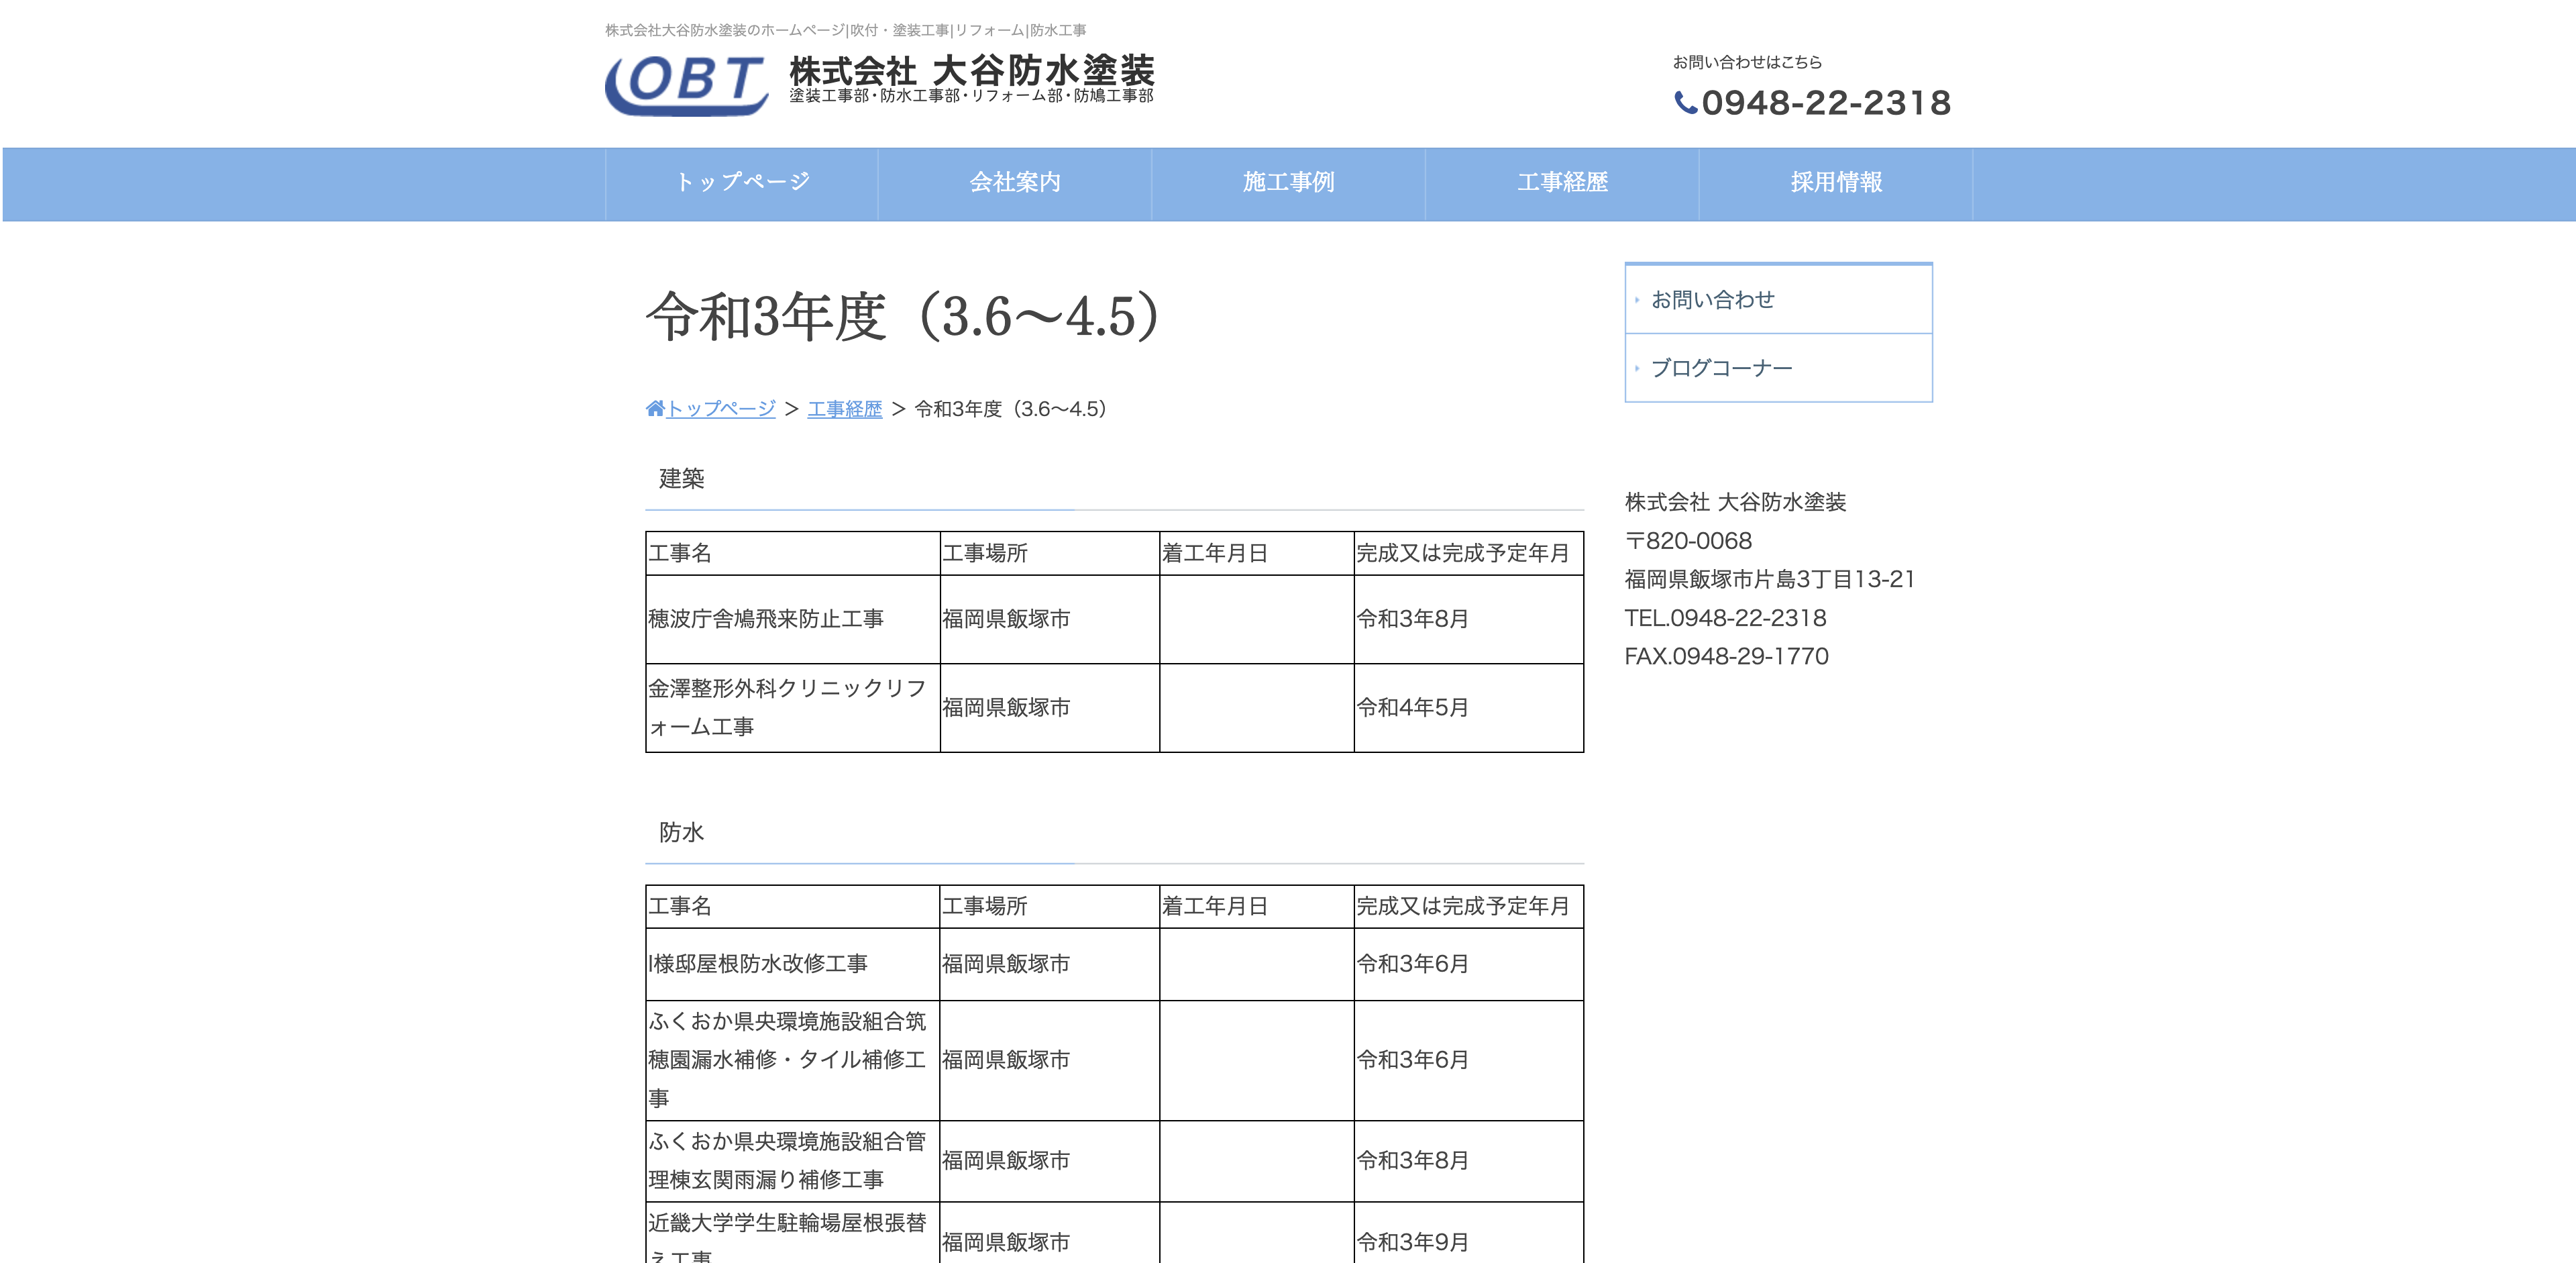The height and width of the screenshot is (1263, 2576).
Task: Open the トップページ navigation tab
Action: click(x=741, y=184)
